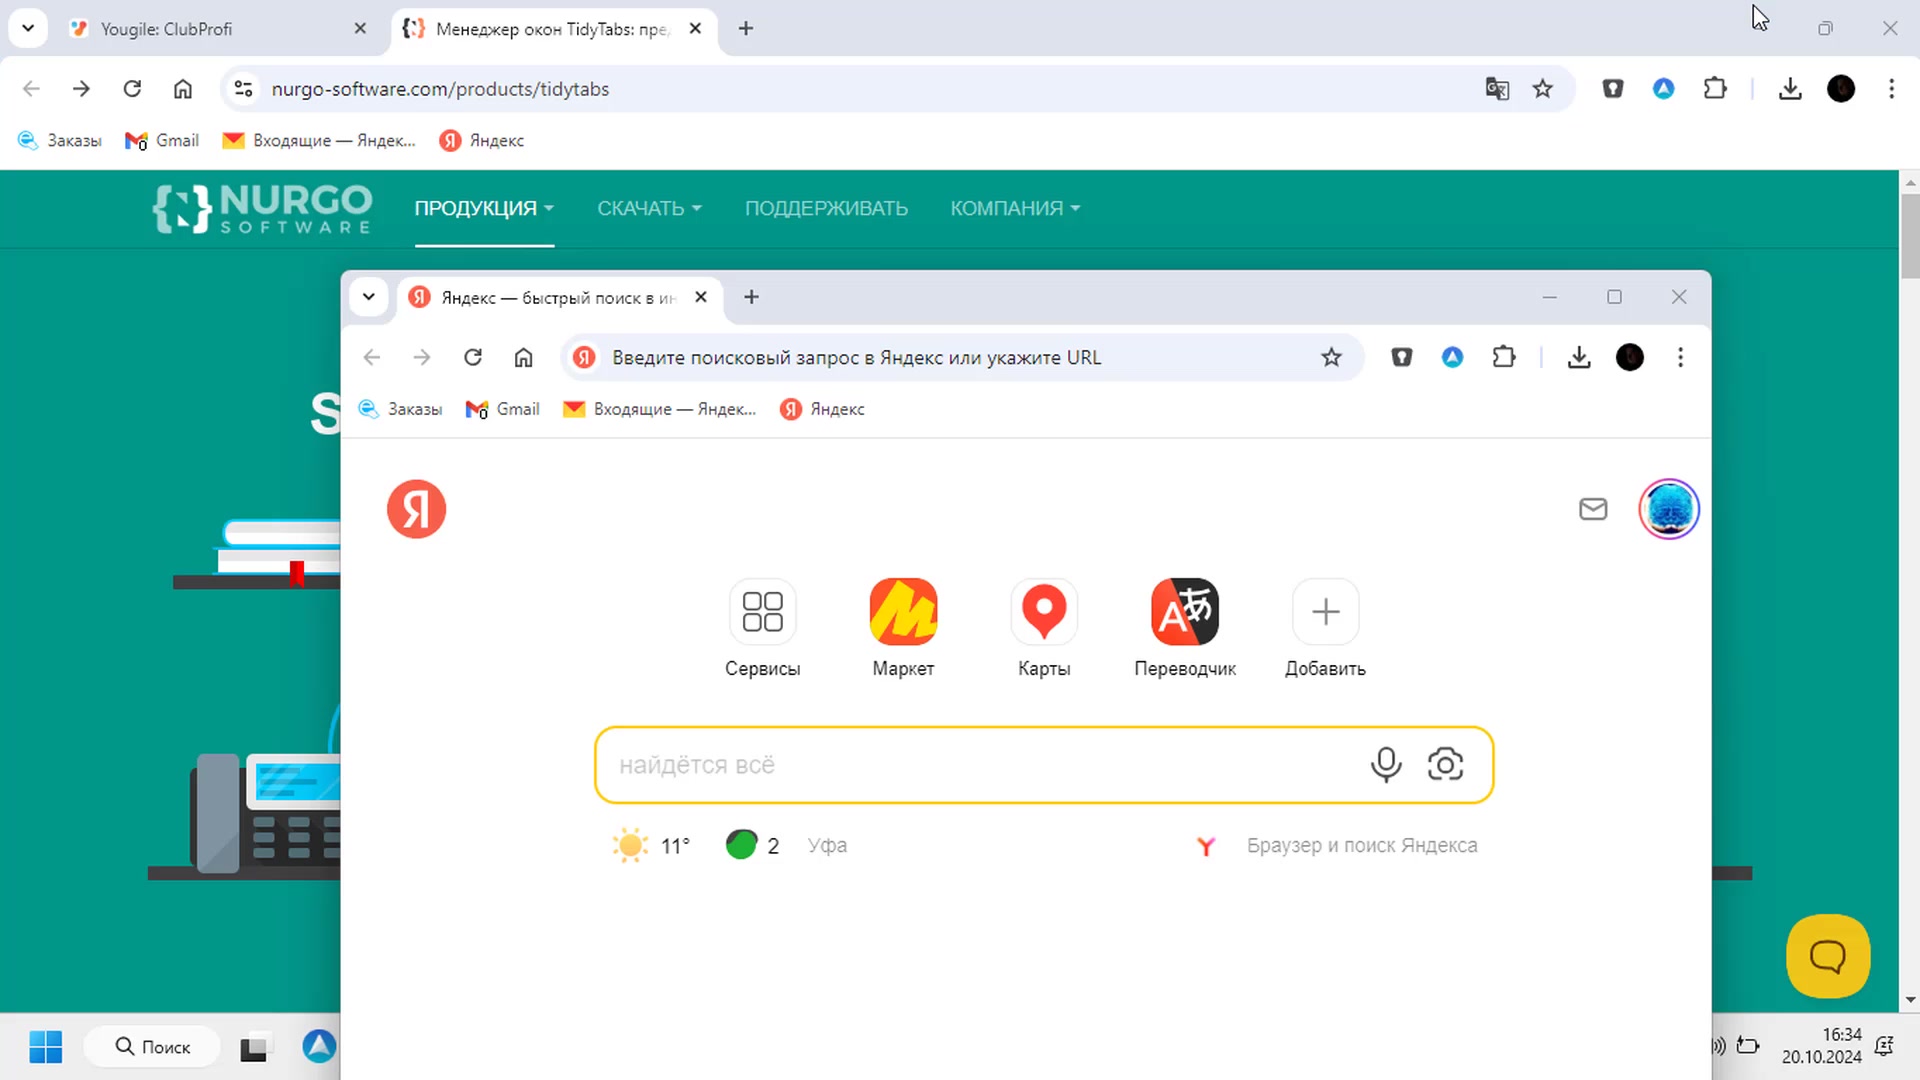This screenshot has width=1920, height=1080.
Task: Click the Google Translate page icon
Action: pyautogui.click(x=1497, y=89)
